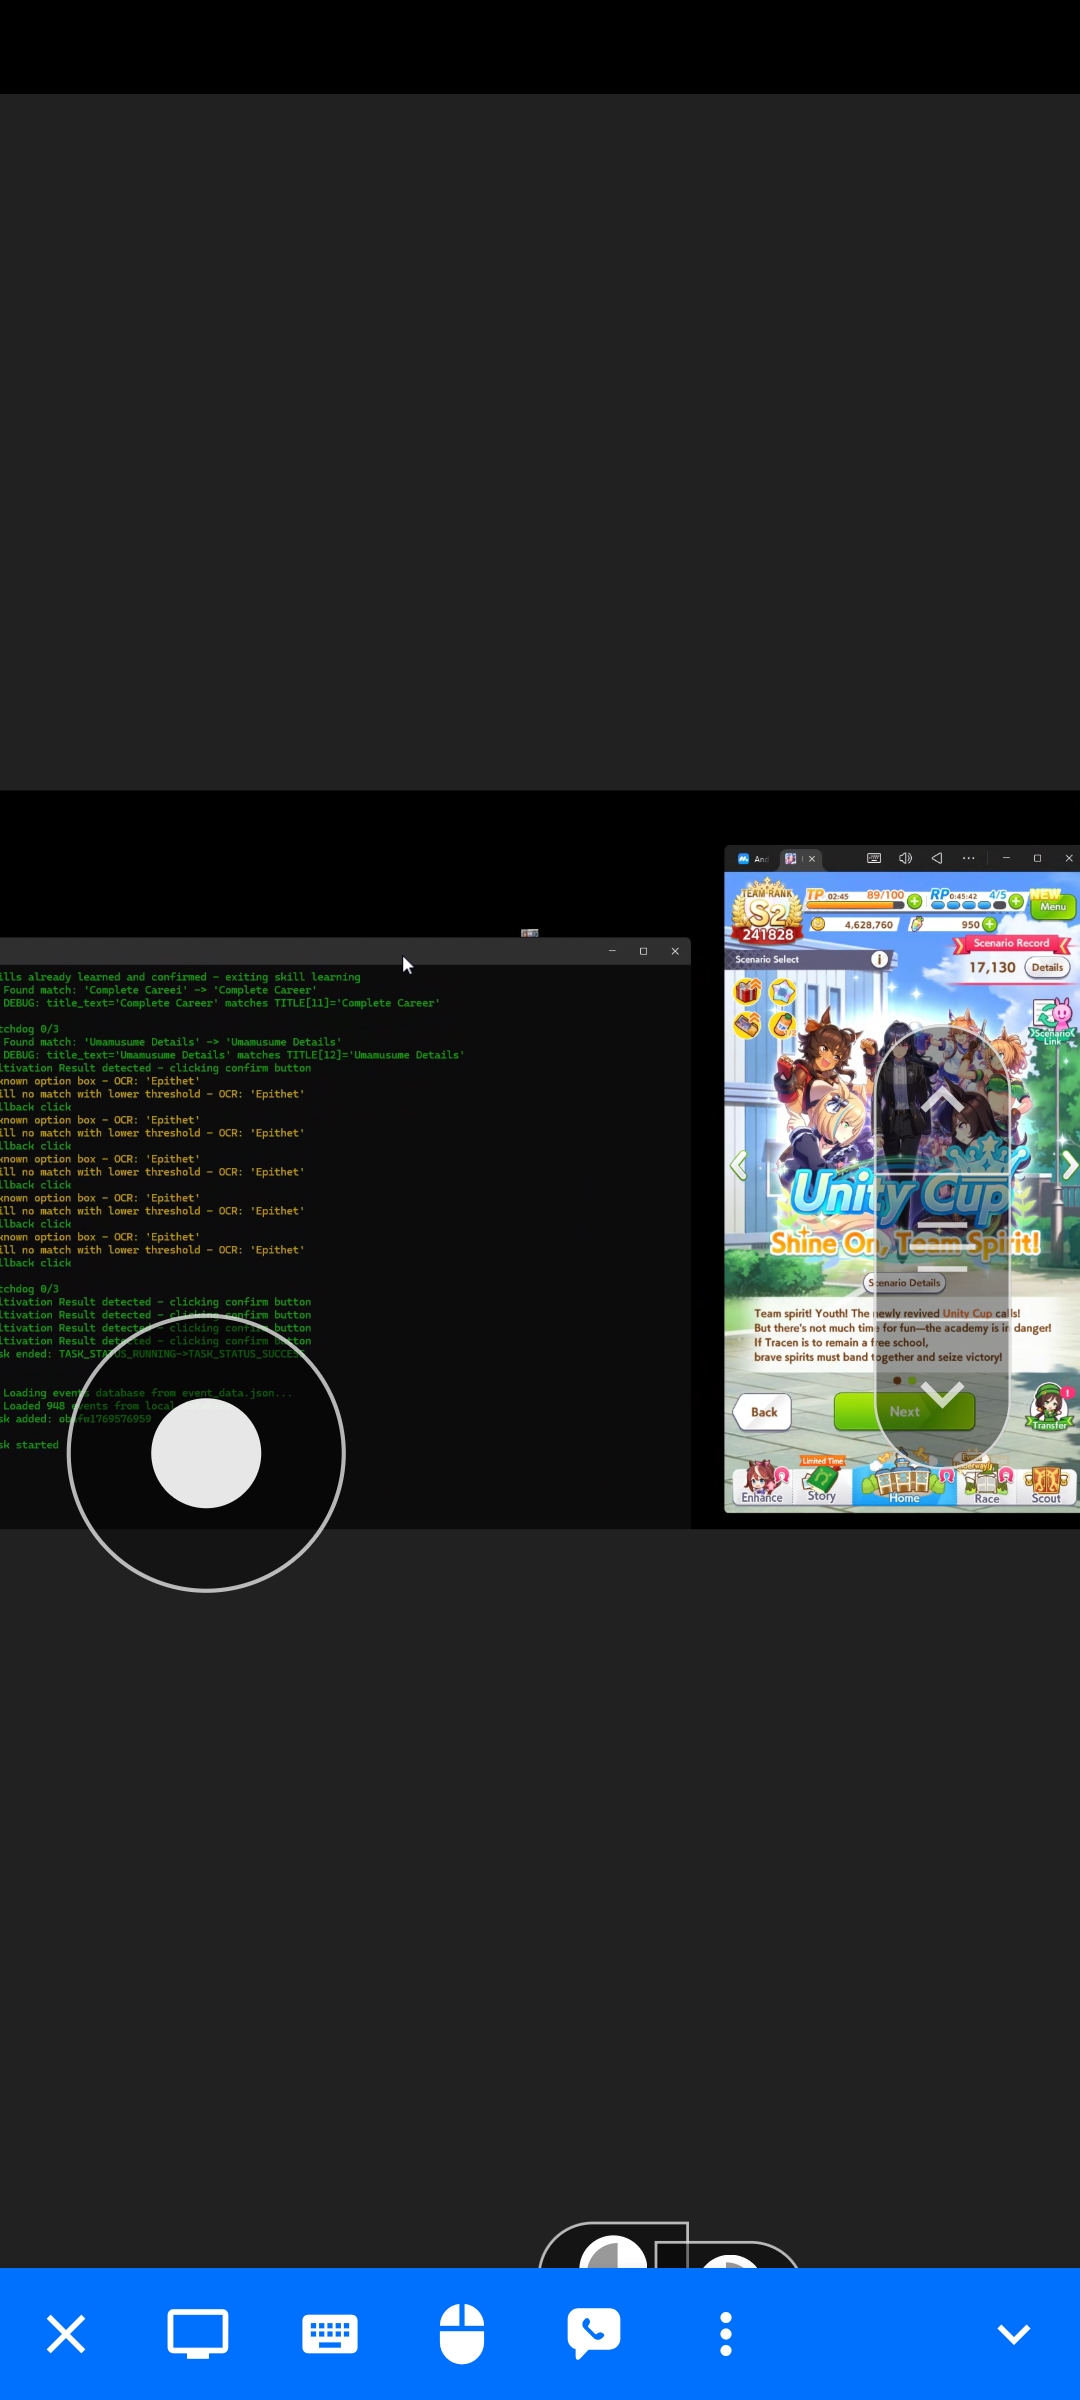Select console line 'Loaded 948 events from local'
This screenshot has height=2400, width=1080.
pyautogui.click(x=88, y=1406)
